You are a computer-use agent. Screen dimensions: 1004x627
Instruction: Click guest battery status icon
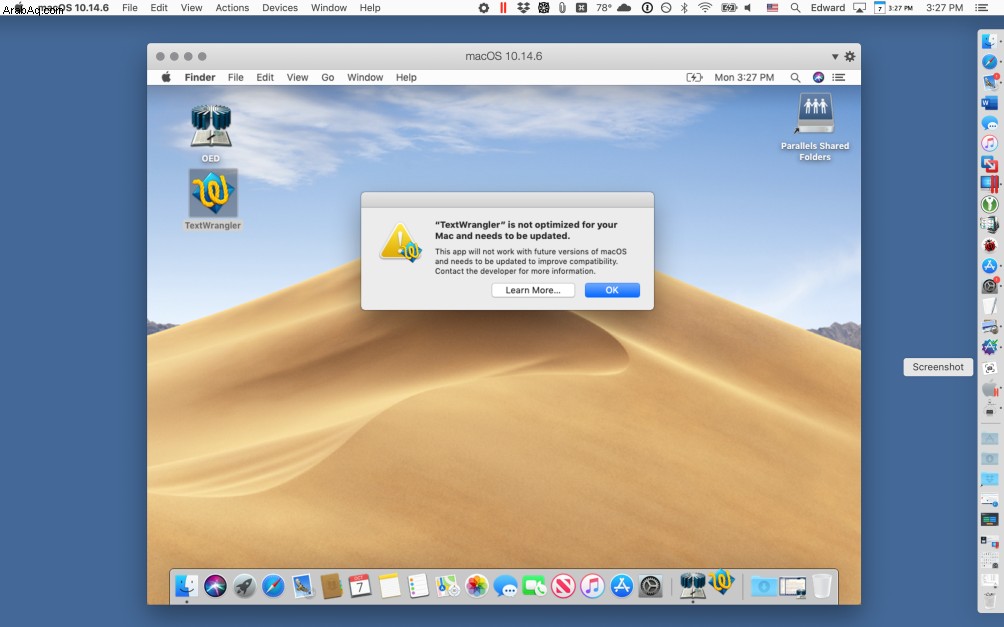click(x=694, y=77)
